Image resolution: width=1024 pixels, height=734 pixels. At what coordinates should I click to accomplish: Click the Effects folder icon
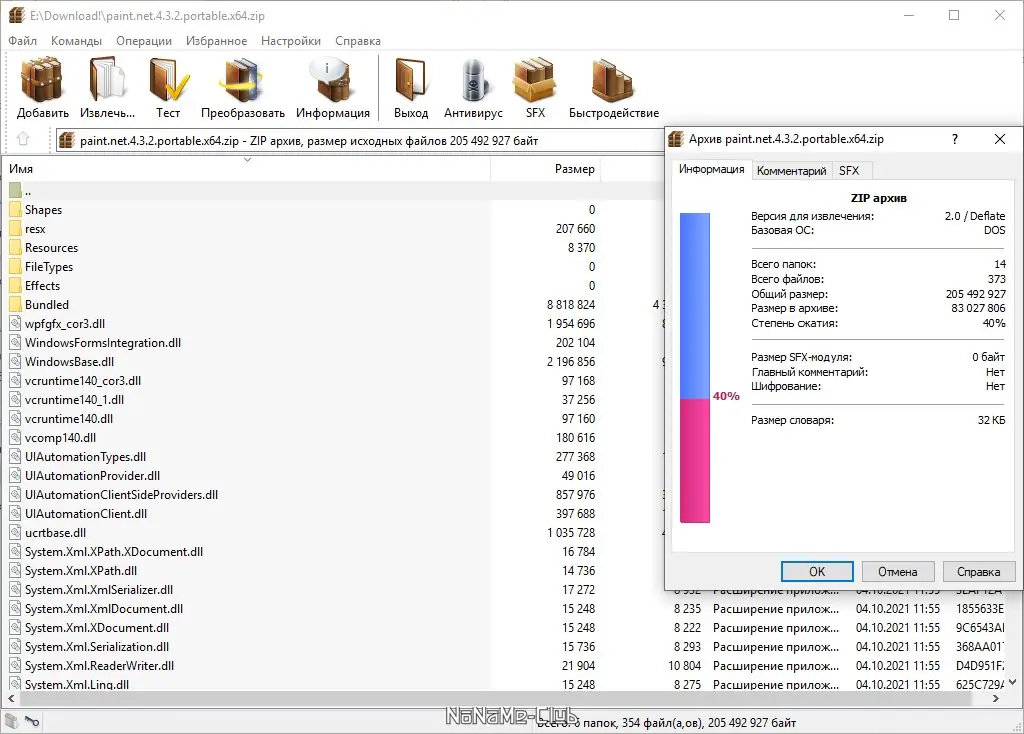pyautogui.click(x=16, y=285)
